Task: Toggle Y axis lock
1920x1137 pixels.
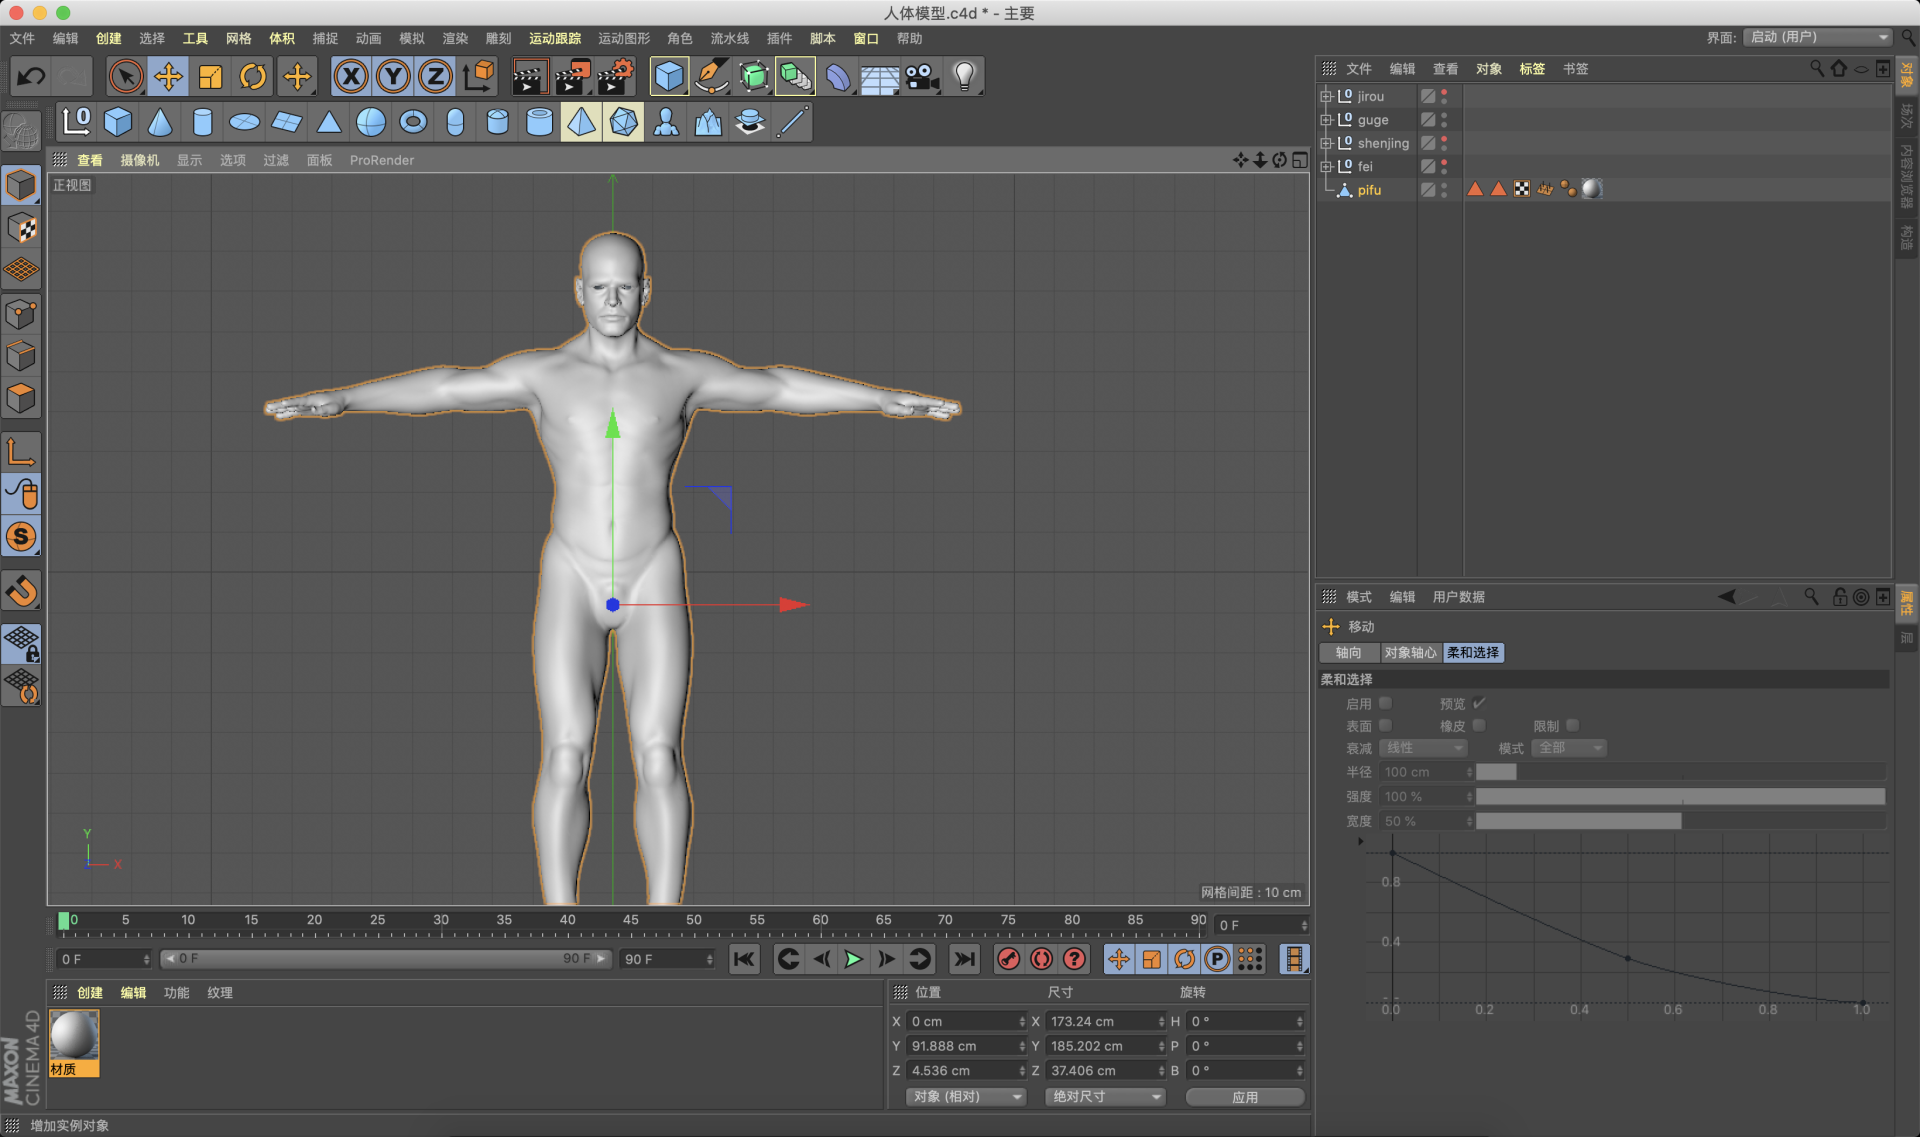Action: point(393,76)
